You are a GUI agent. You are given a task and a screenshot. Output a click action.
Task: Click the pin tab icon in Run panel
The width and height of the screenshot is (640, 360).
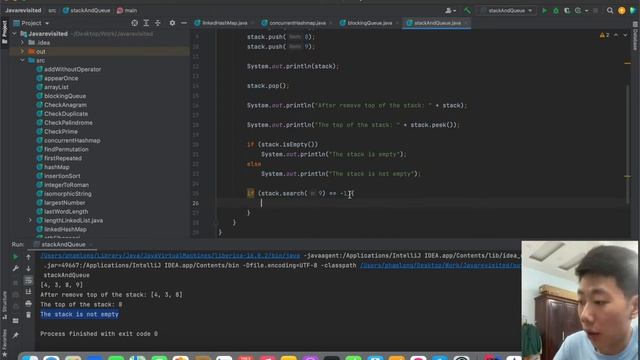pyautogui.click(x=16, y=336)
